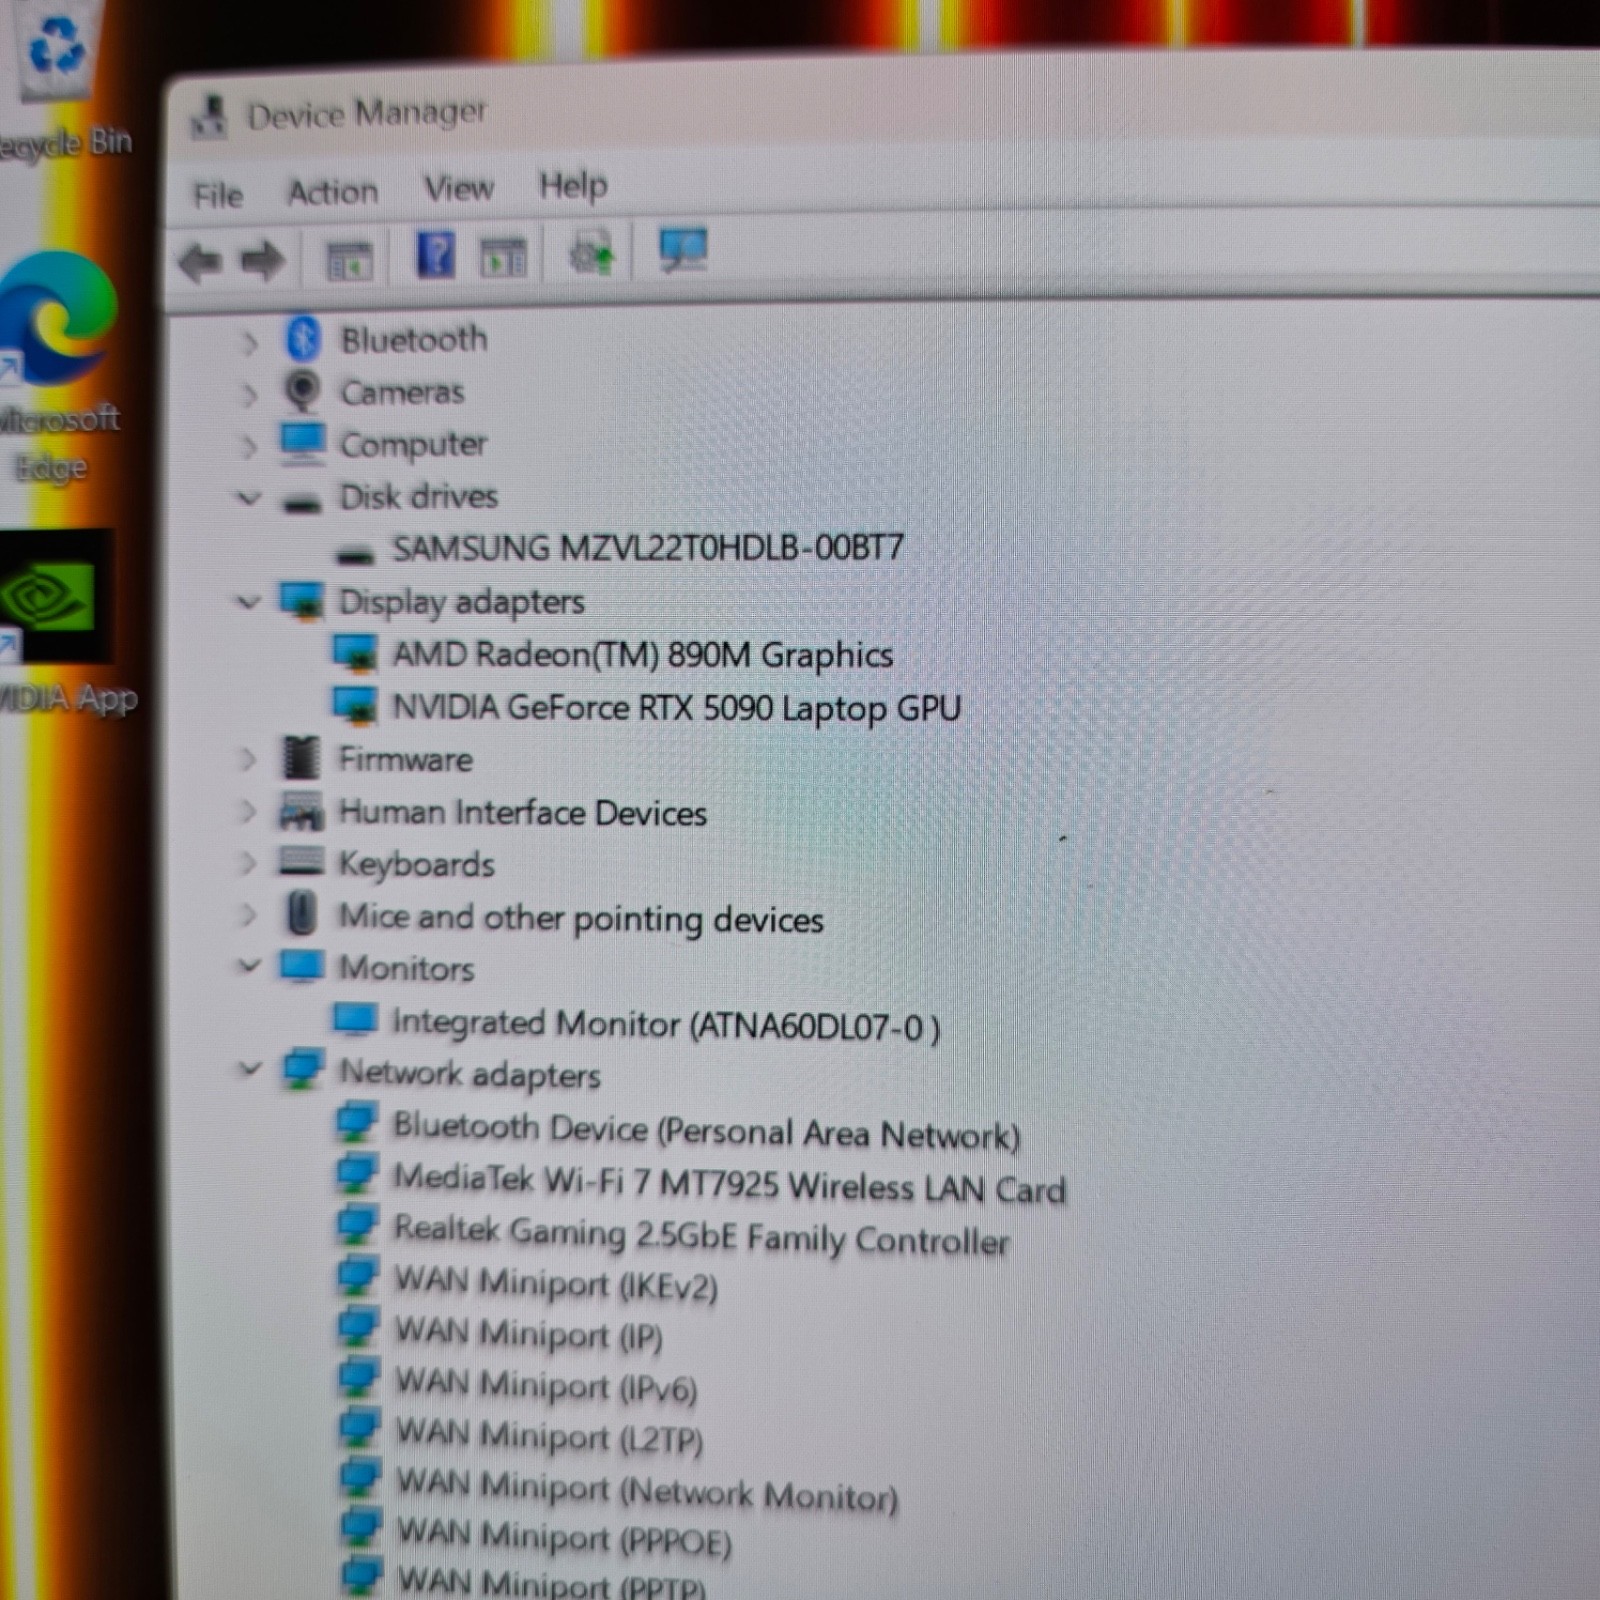Click the Keyboards category icon
The height and width of the screenshot is (1600, 1600).
click(x=301, y=861)
